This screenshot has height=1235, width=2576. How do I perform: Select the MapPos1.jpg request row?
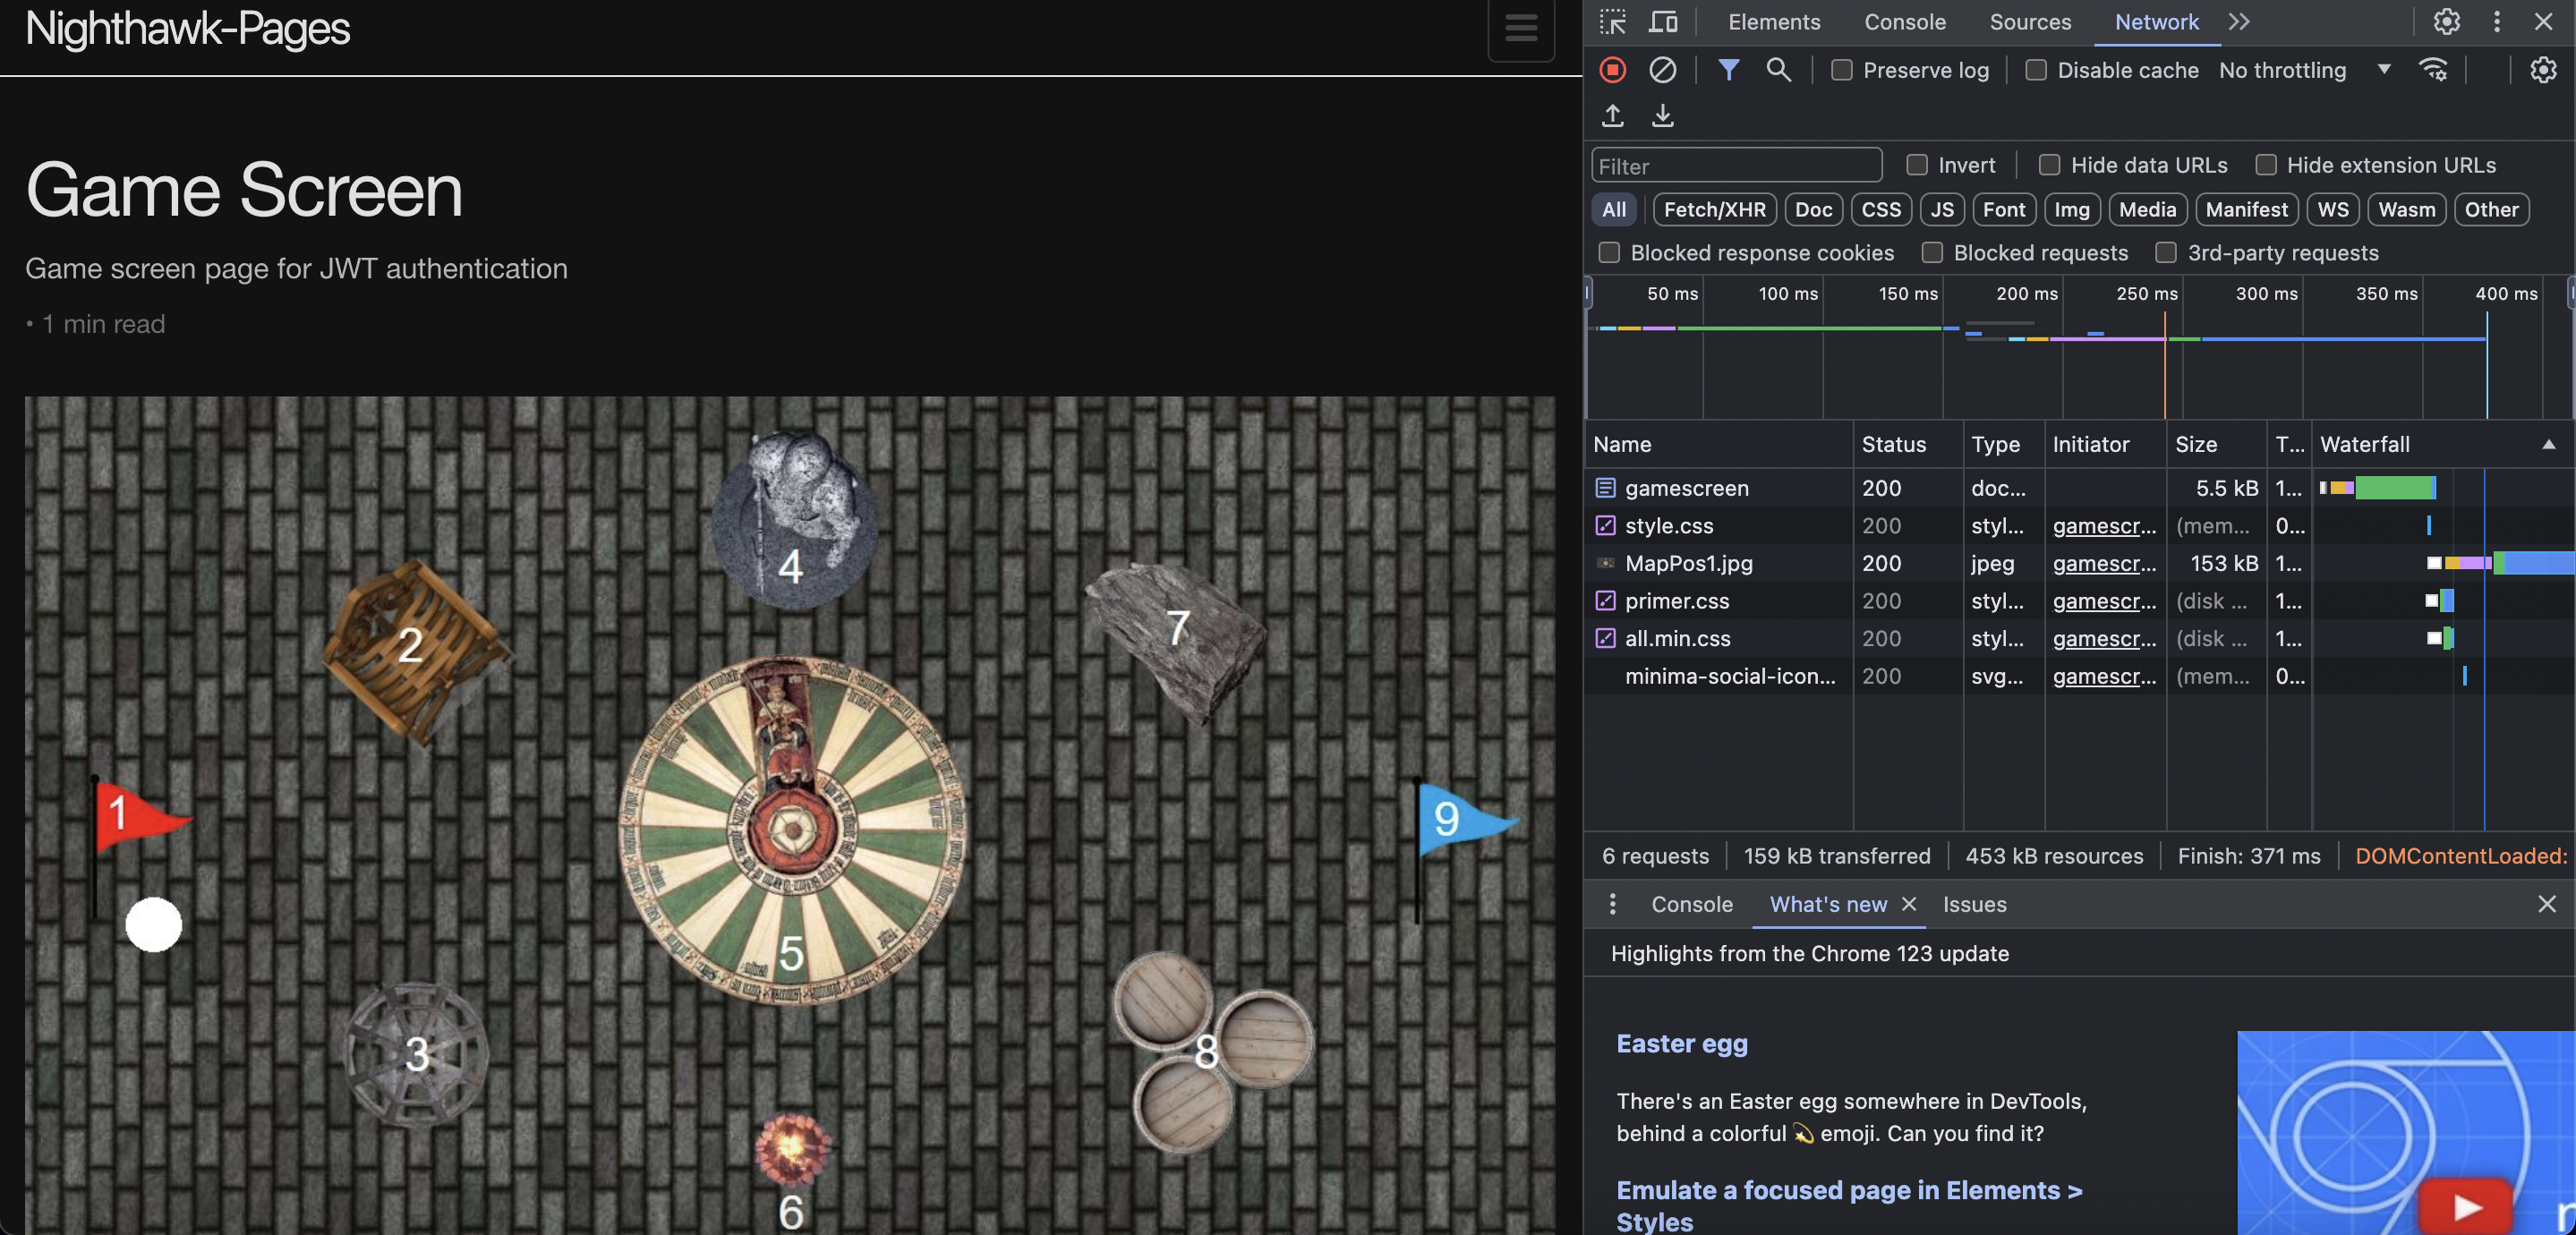click(2080, 563)
